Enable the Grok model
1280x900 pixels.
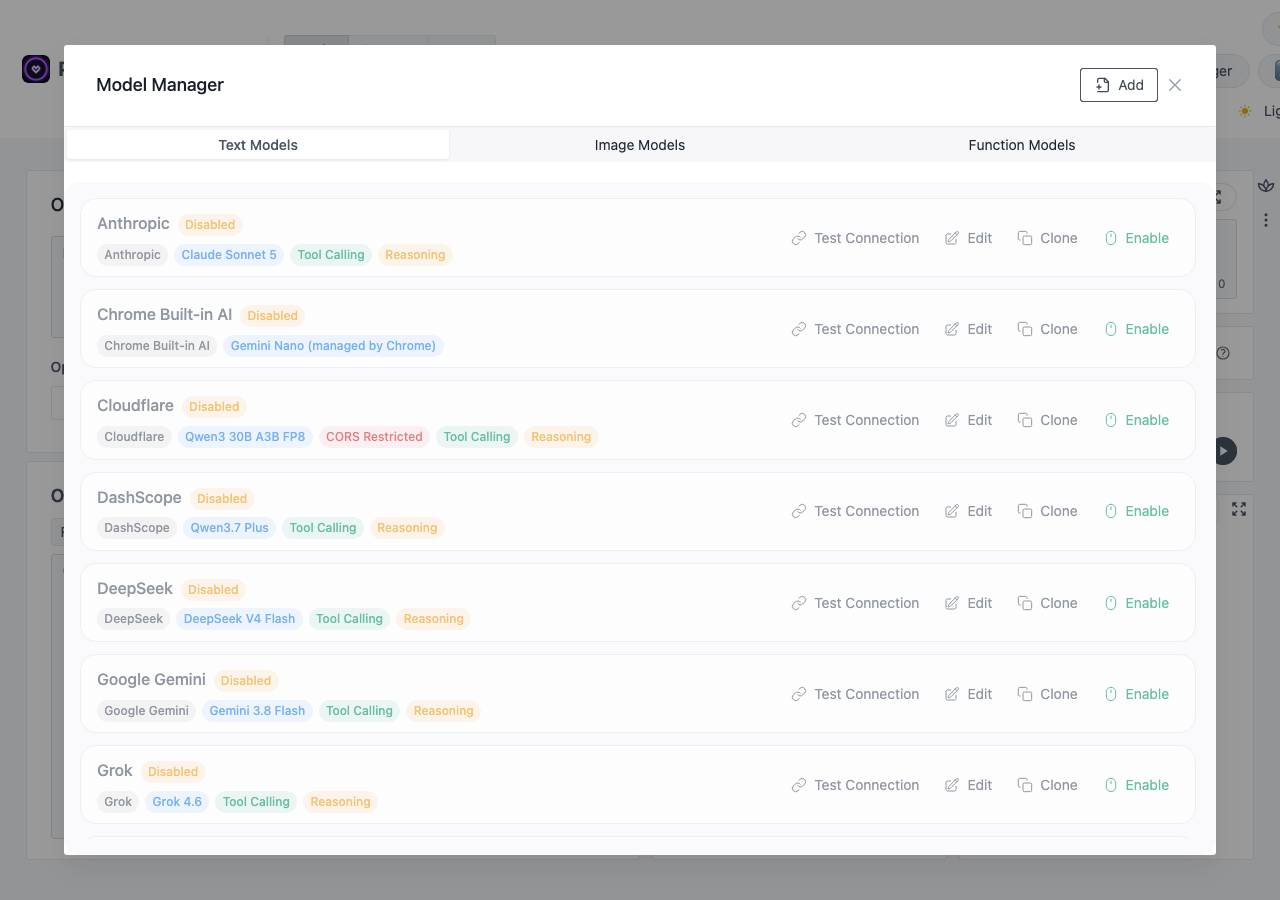(1137, 785)
